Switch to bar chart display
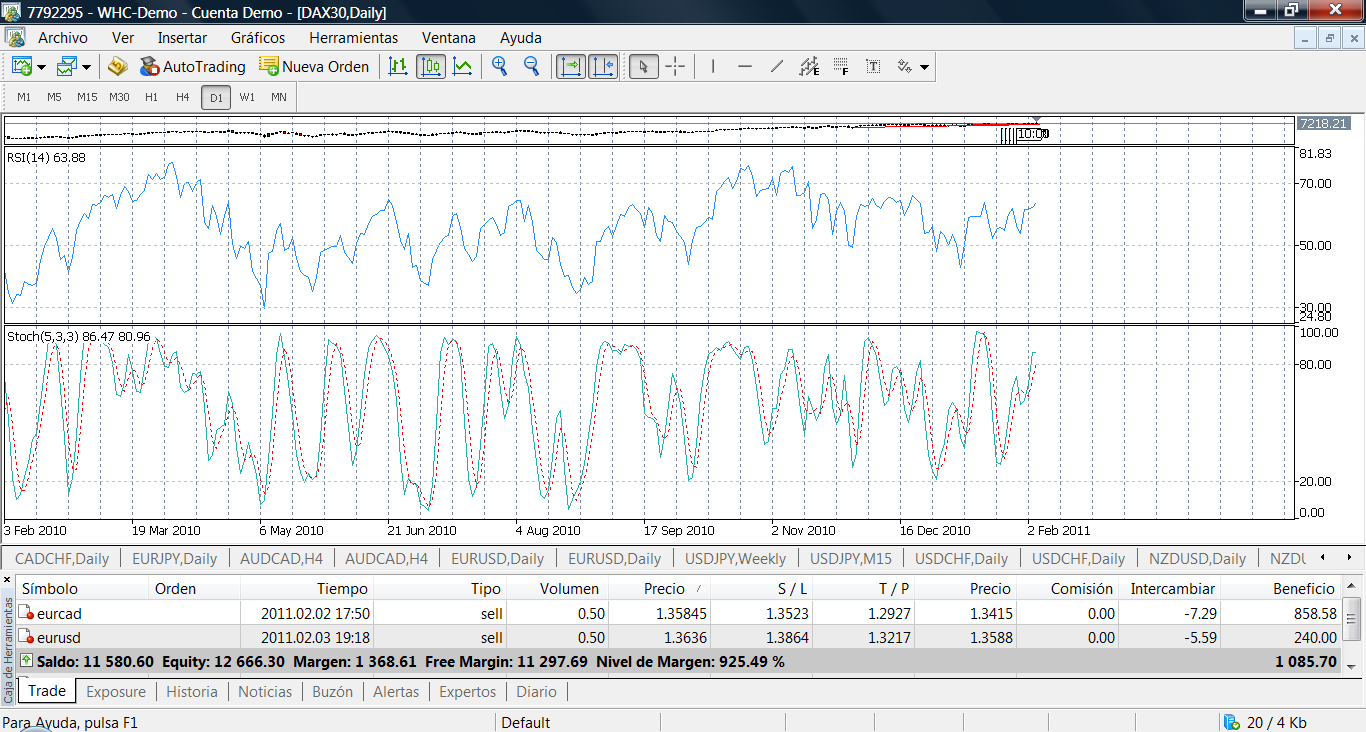Screen dimensions: 1366x732 pos(398,66)
